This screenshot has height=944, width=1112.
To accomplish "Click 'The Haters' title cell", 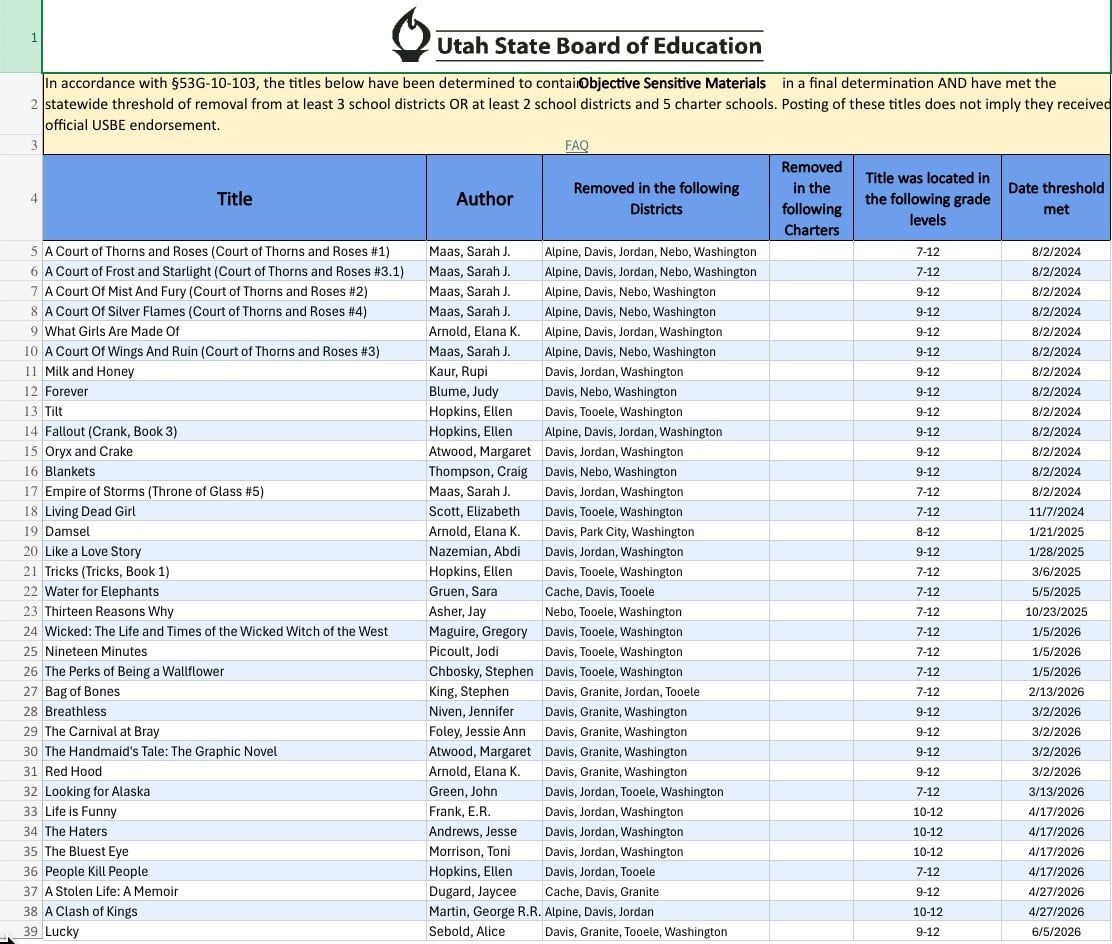I will tap(235, 831).
